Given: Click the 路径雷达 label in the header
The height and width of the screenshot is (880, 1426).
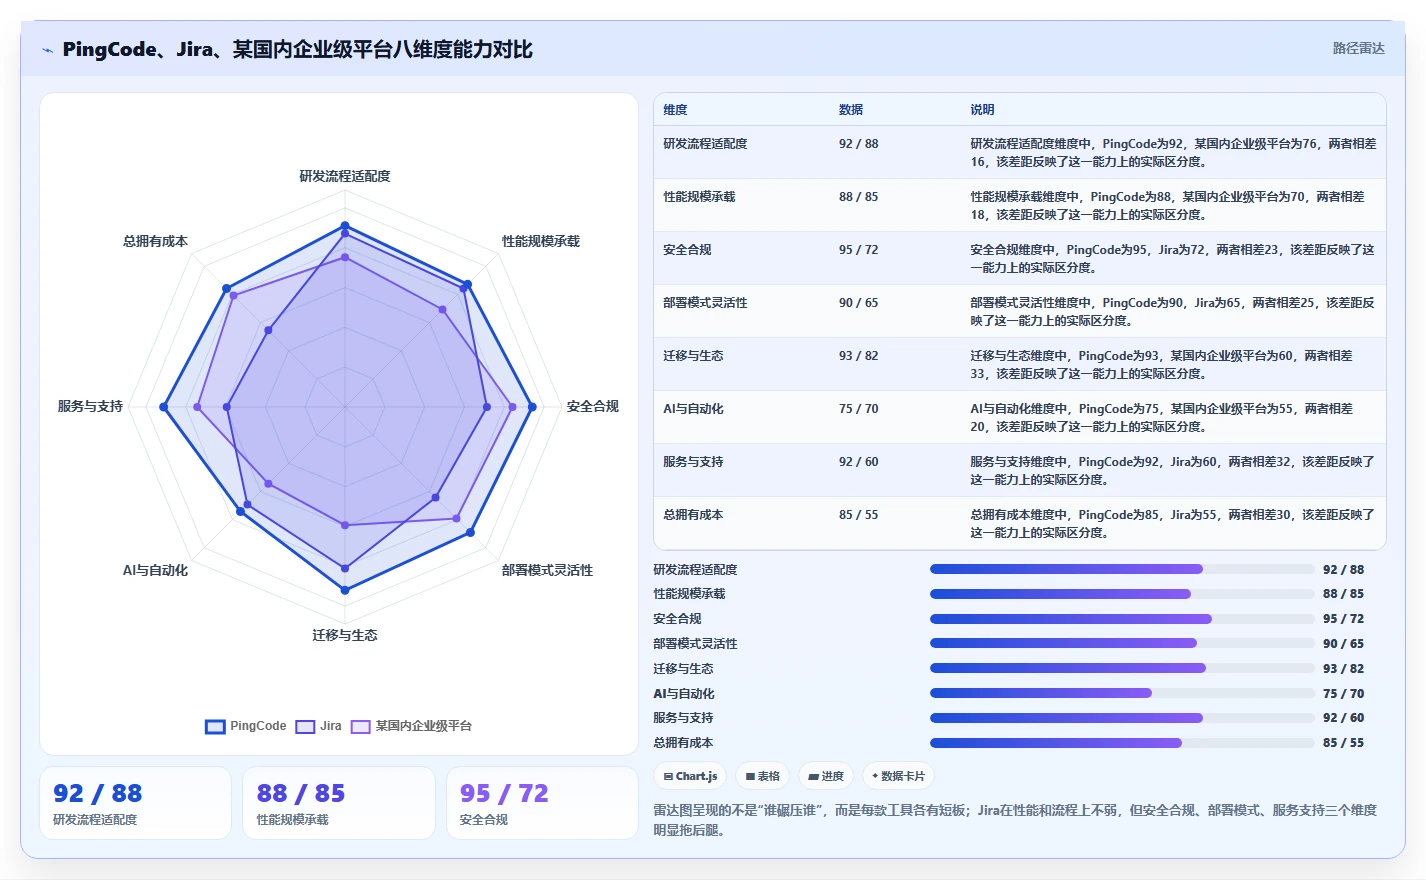Looking at the screenshot, I should pyautogui.click(x=1358, y=48).
